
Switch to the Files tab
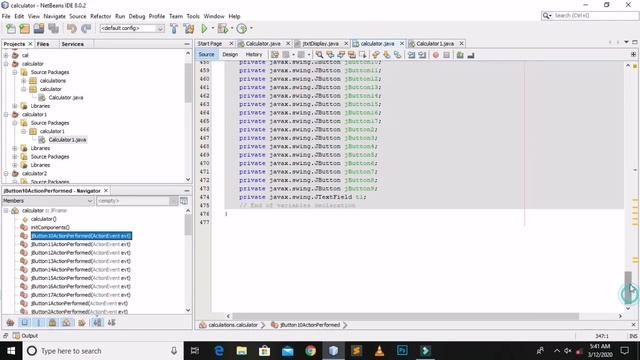(x=43, y=44)
